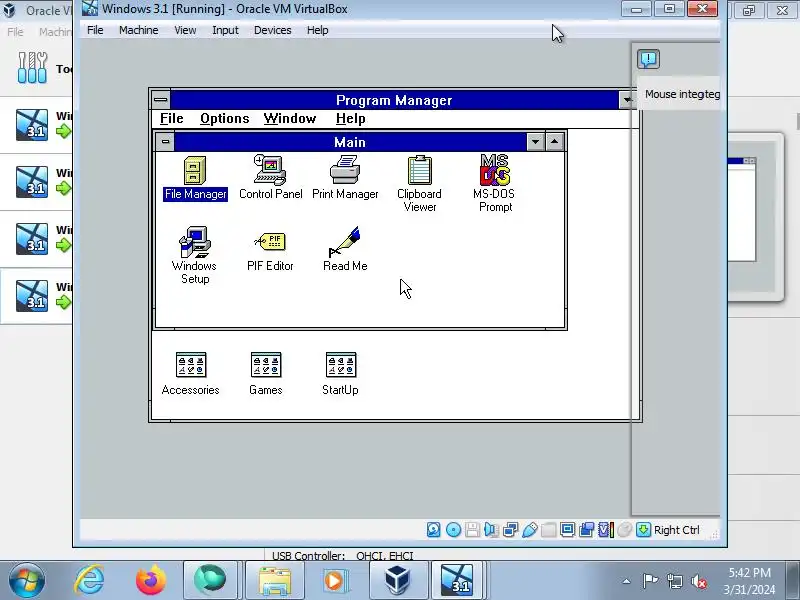
Task: Click the mouse integration status icon
Action: pos(624,530)
